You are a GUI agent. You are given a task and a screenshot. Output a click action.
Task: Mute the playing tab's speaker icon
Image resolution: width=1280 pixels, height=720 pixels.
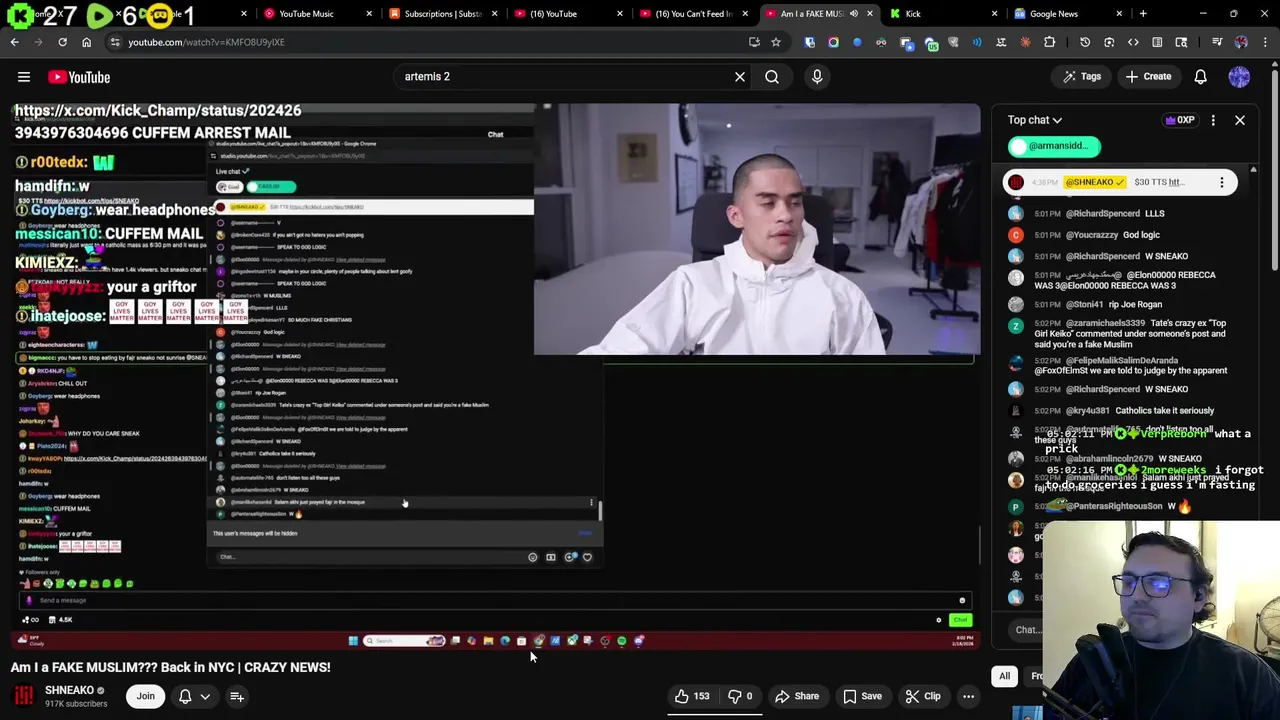click(x=854, y=14)
